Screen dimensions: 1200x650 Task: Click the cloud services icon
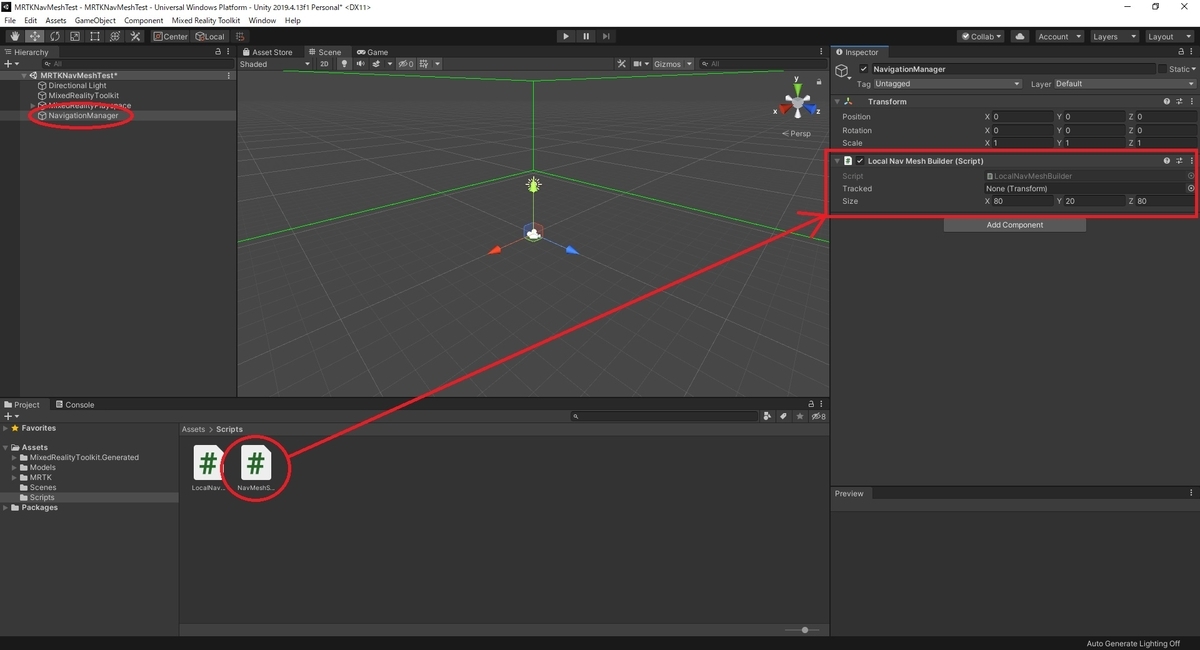pyautogui.click(x=1019, y=36)
